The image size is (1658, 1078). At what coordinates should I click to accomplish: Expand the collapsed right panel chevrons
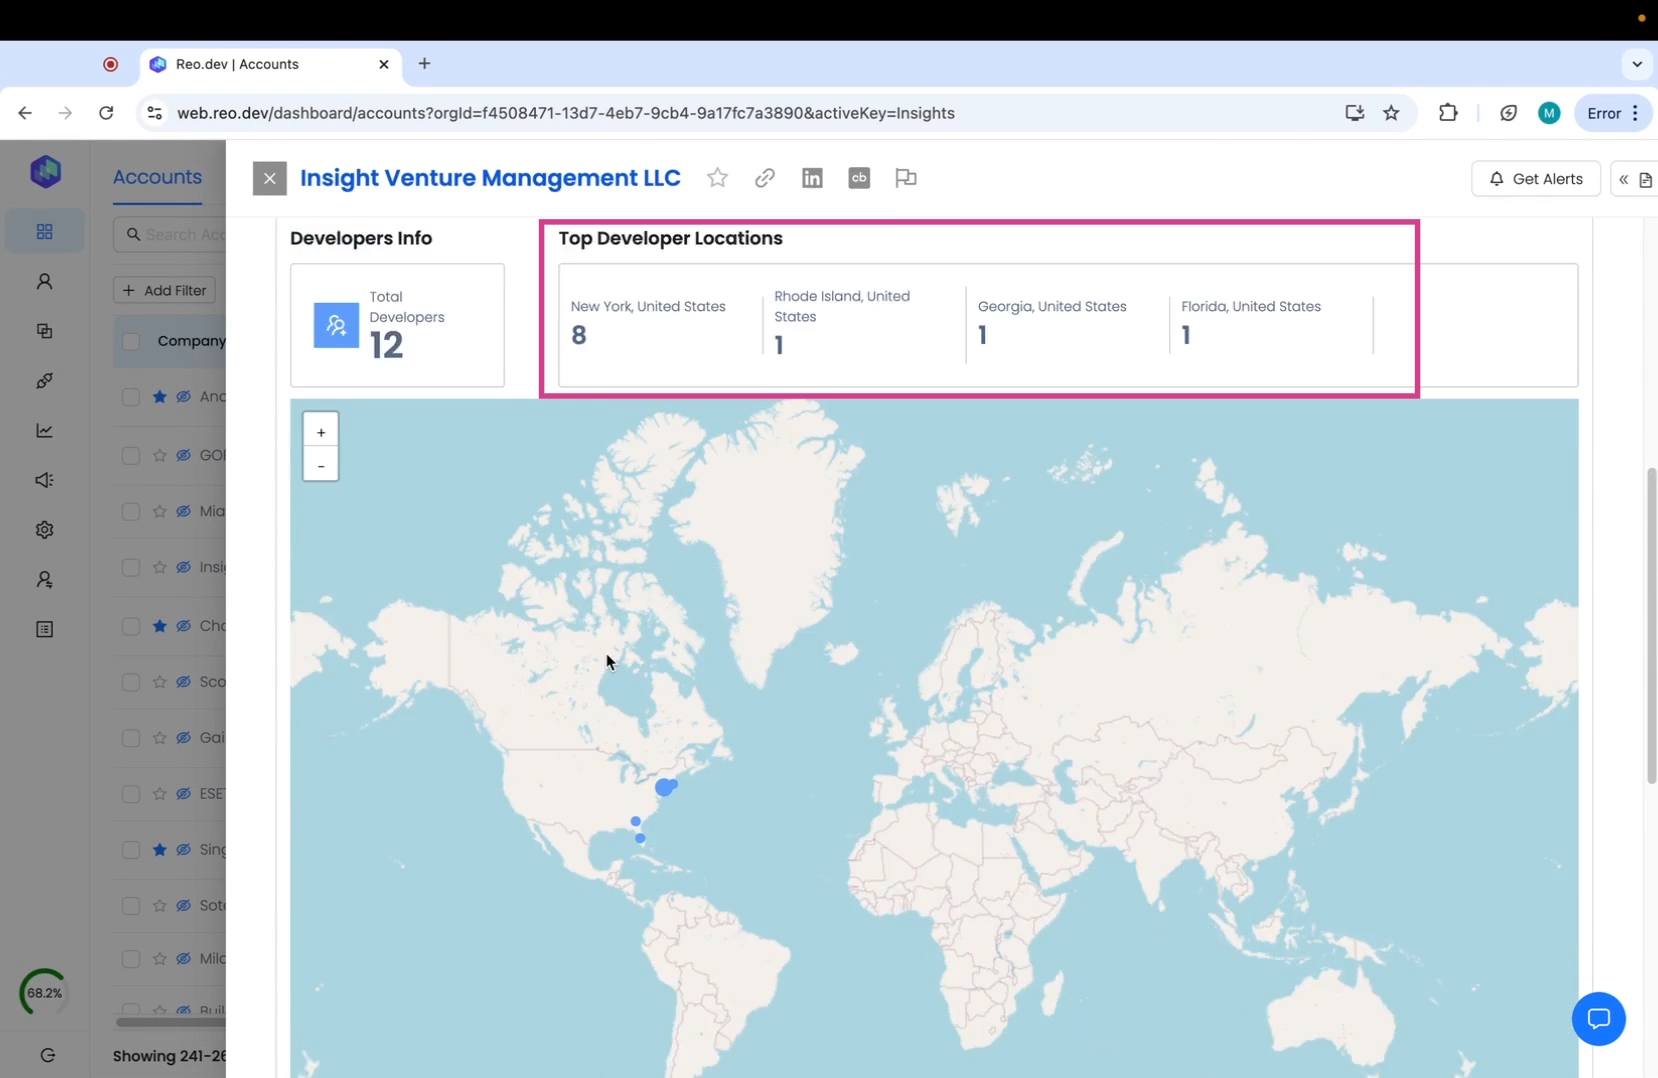[x=1623, y=179]
